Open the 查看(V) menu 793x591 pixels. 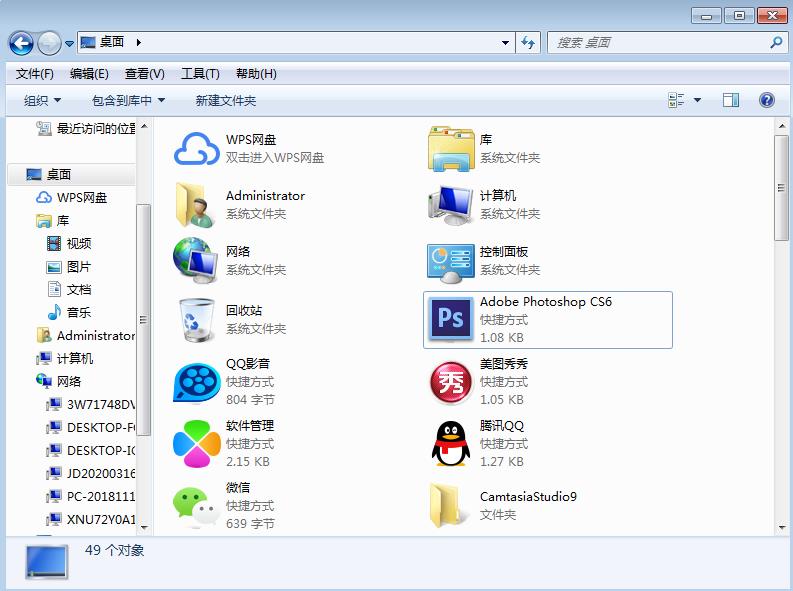pyautogui.click(x=145, y=74)
